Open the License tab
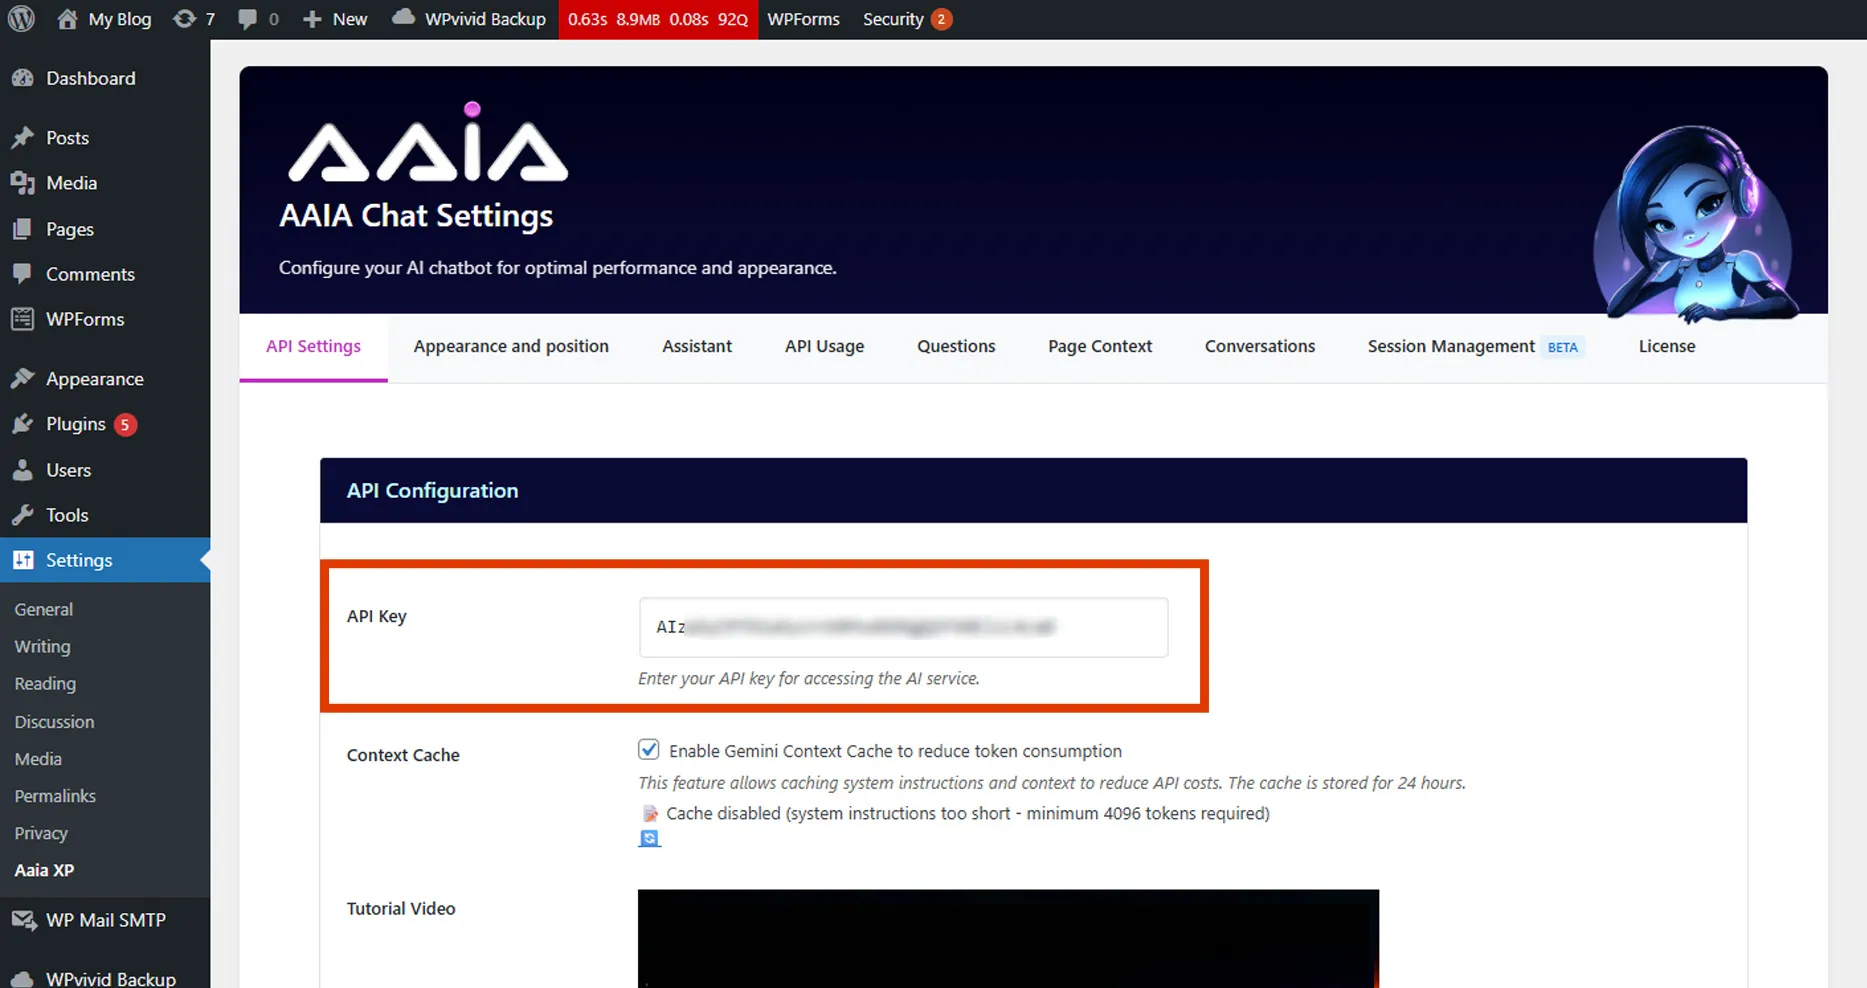Screen dimensions: 1867x988 (x=1667, y=347)
